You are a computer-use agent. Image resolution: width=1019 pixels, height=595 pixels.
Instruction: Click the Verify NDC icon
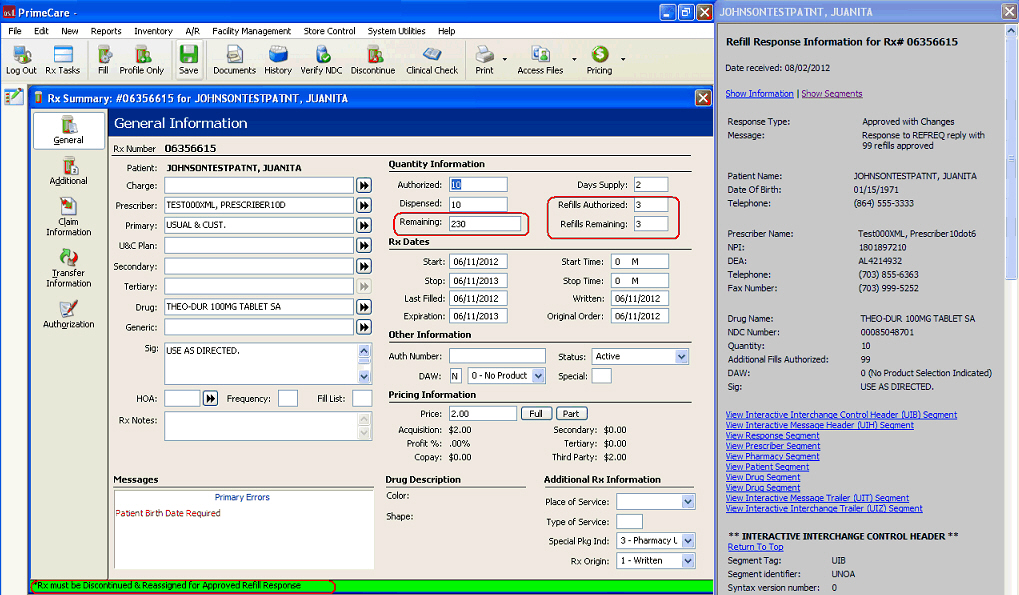click(x=322, y=59)
